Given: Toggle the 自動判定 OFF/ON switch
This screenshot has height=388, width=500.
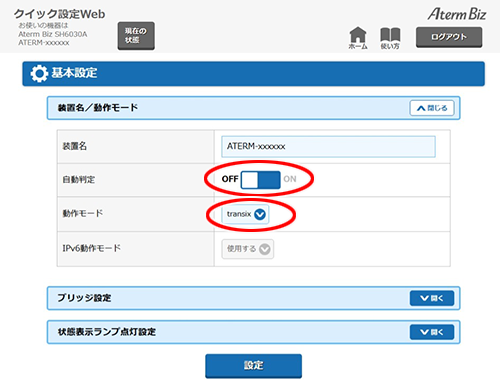Looking at the screenshot, I should point(260,180).
